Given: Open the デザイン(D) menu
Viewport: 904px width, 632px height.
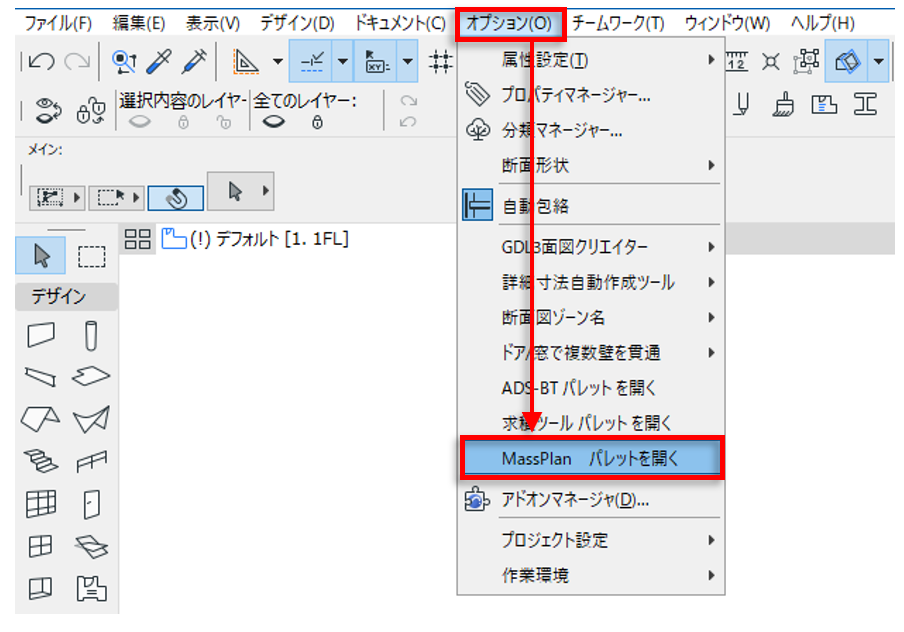Looking at the screenshot, I should pyautogui.click(x=297, y=24).
